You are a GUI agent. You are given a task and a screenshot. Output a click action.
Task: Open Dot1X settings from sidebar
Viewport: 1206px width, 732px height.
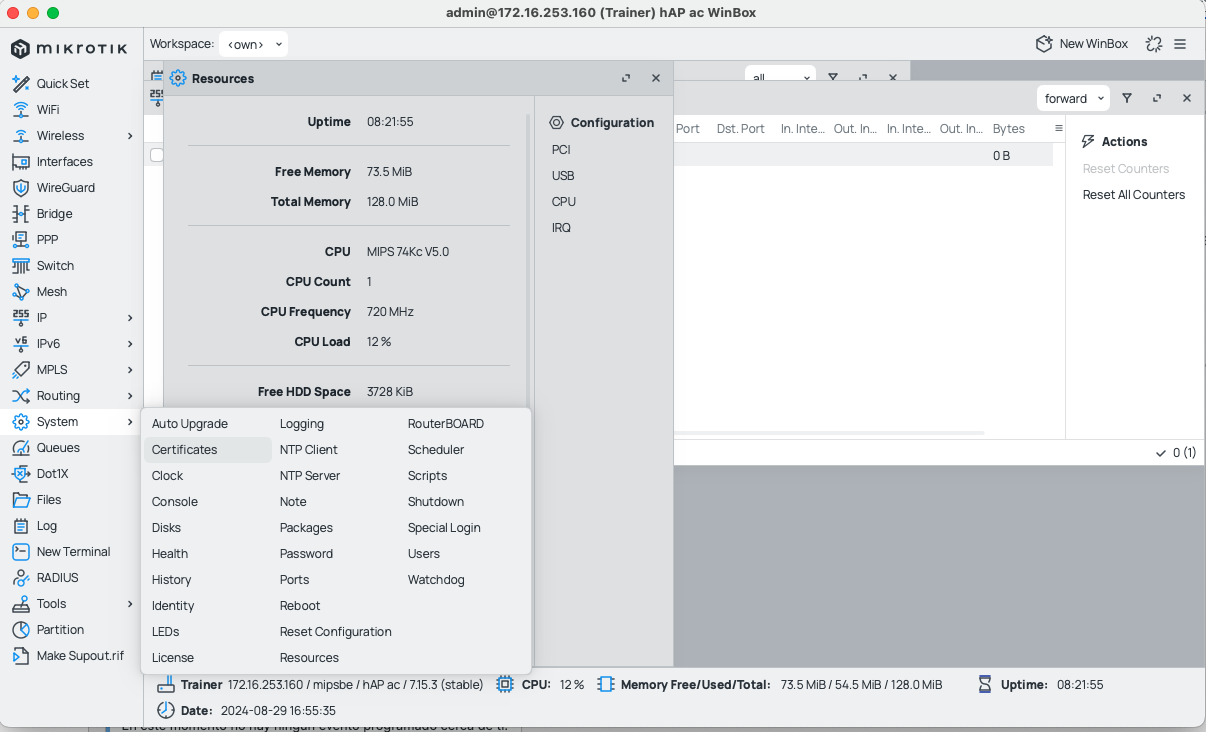(x=53, y=473)
